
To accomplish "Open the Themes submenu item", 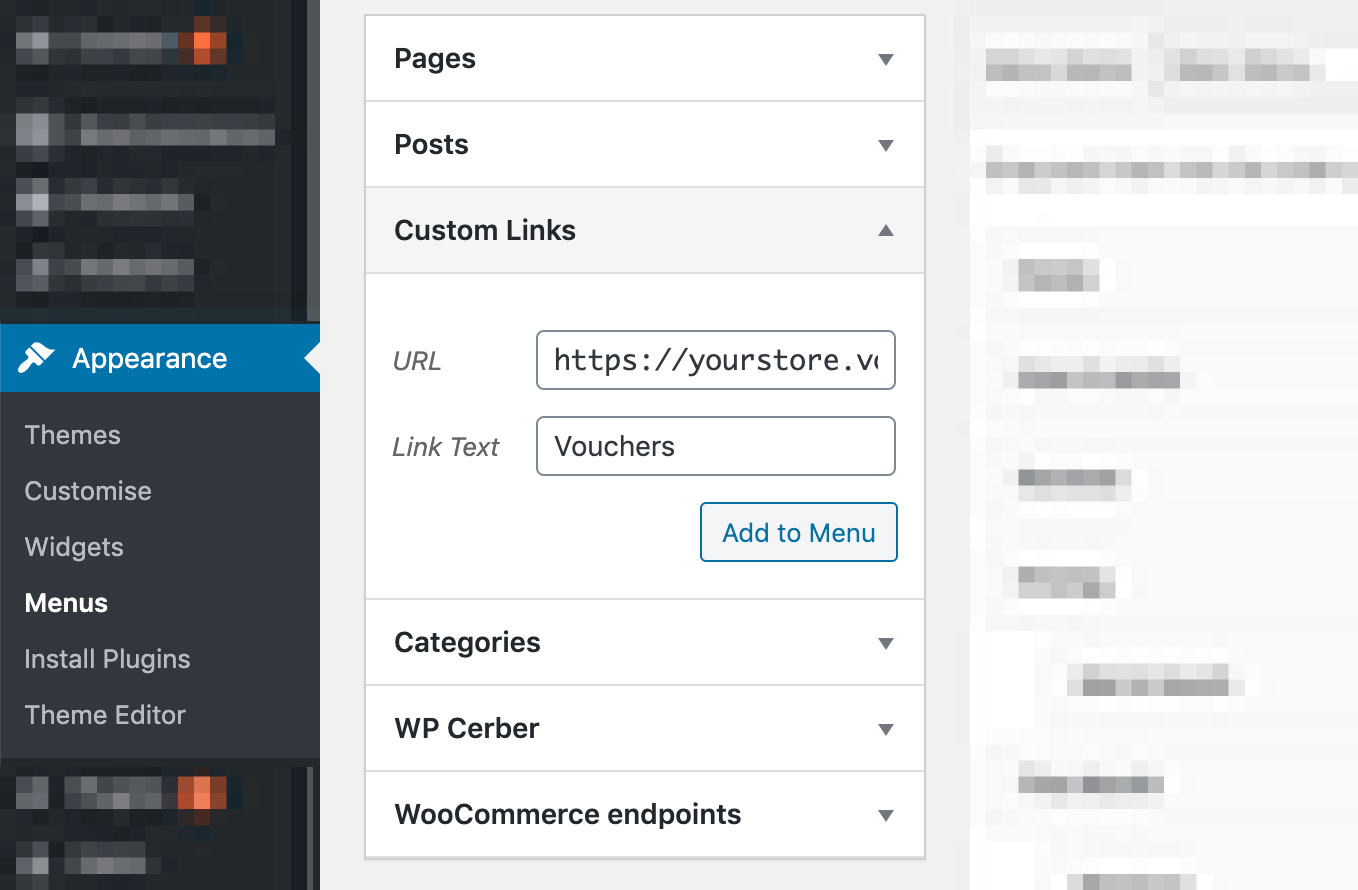I will [x=72, y=435].
